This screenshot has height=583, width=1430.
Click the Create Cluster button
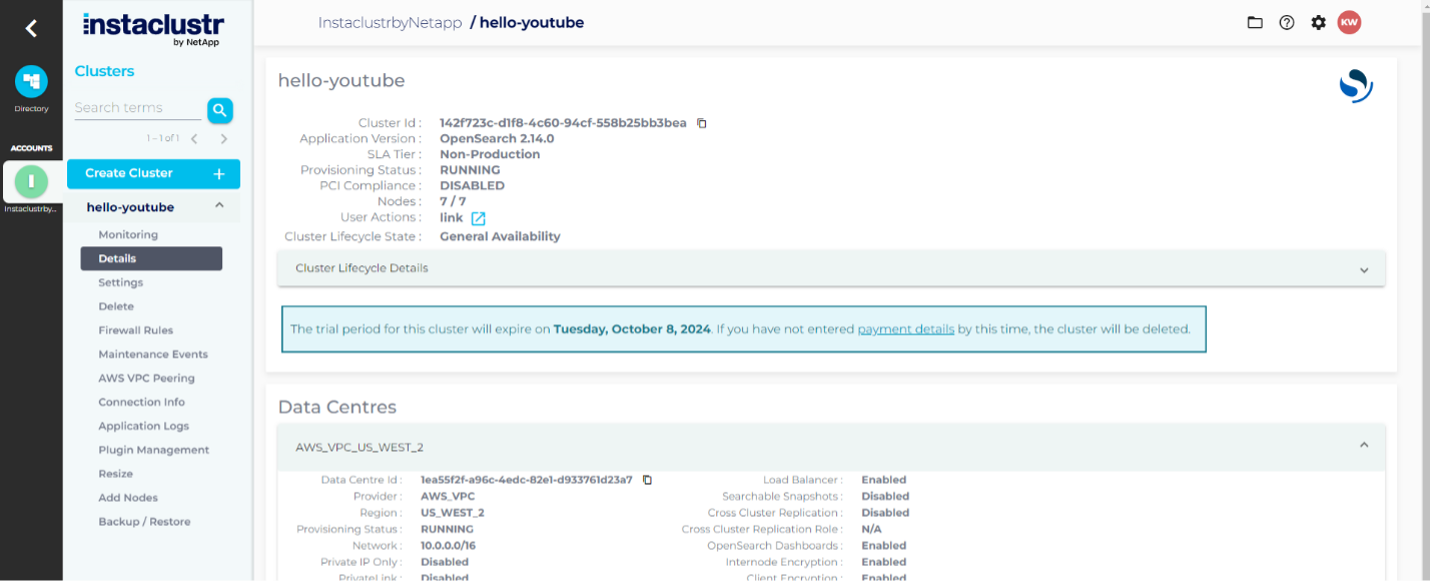point(153,174)
